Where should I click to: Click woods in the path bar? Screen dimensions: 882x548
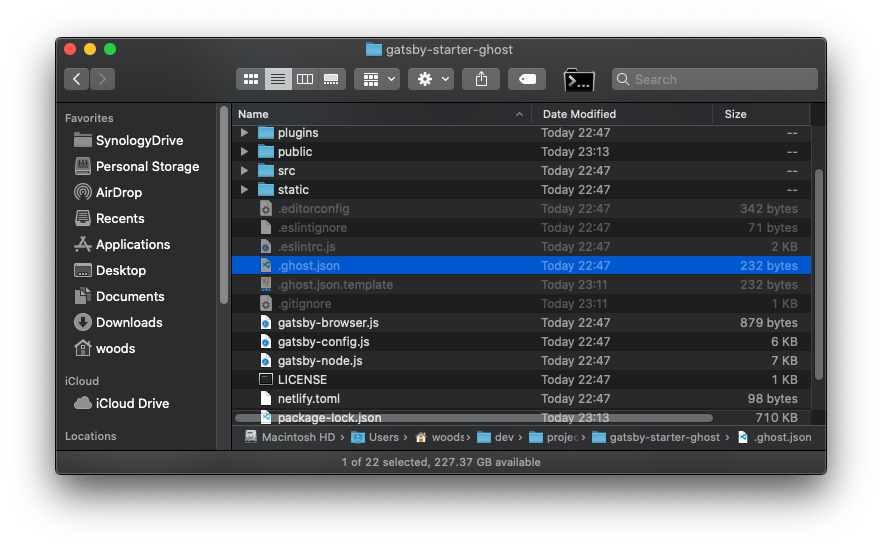click(x=440, y=437)
